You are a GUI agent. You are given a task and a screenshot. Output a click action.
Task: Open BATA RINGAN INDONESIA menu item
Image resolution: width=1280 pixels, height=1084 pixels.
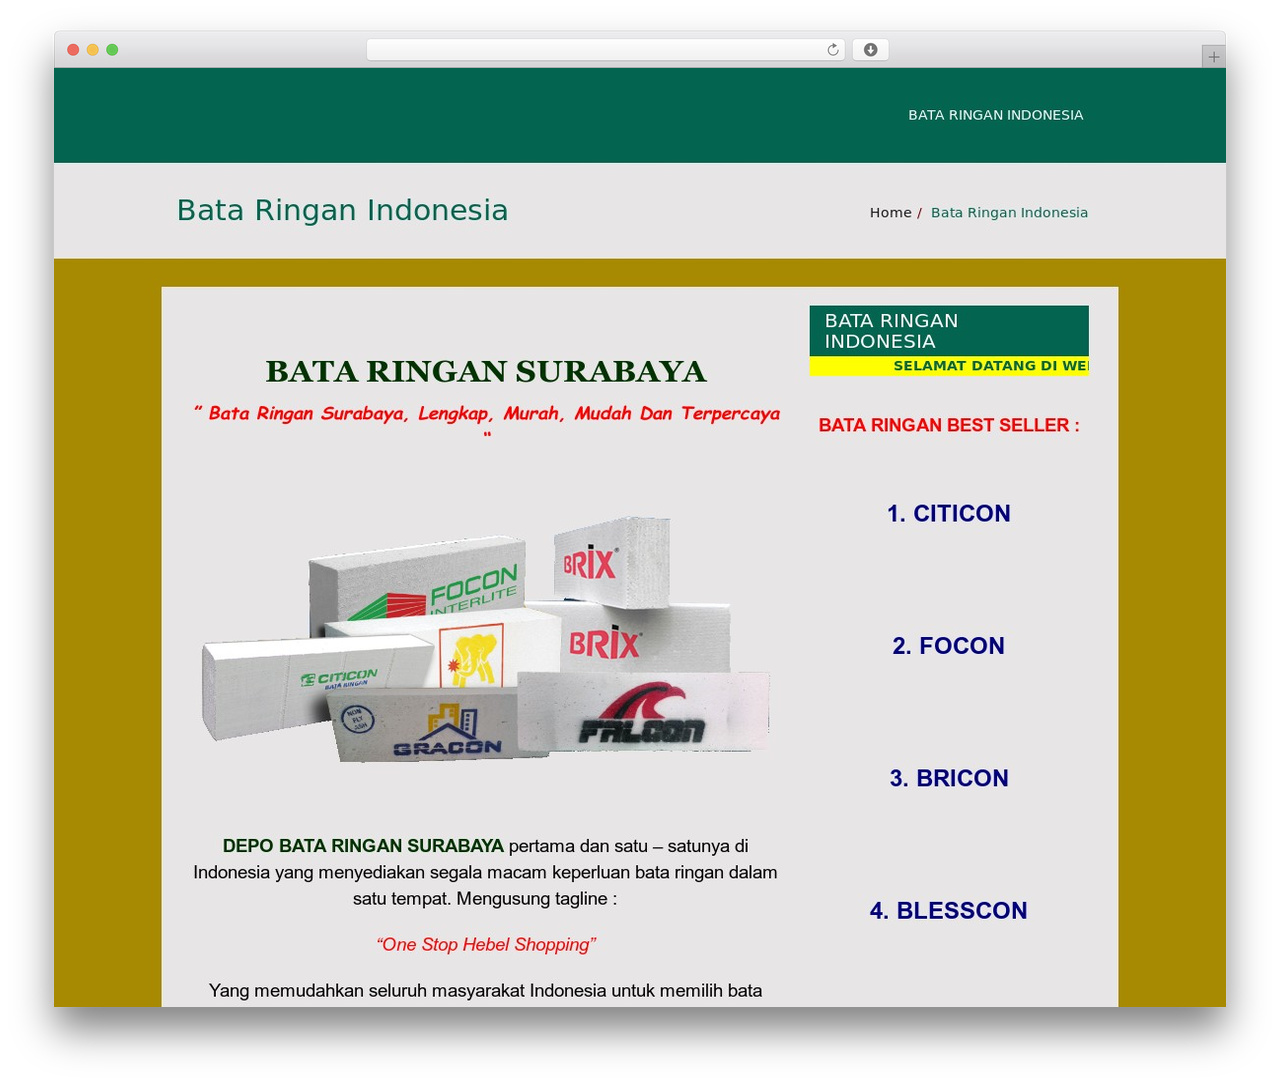(995, 115)
